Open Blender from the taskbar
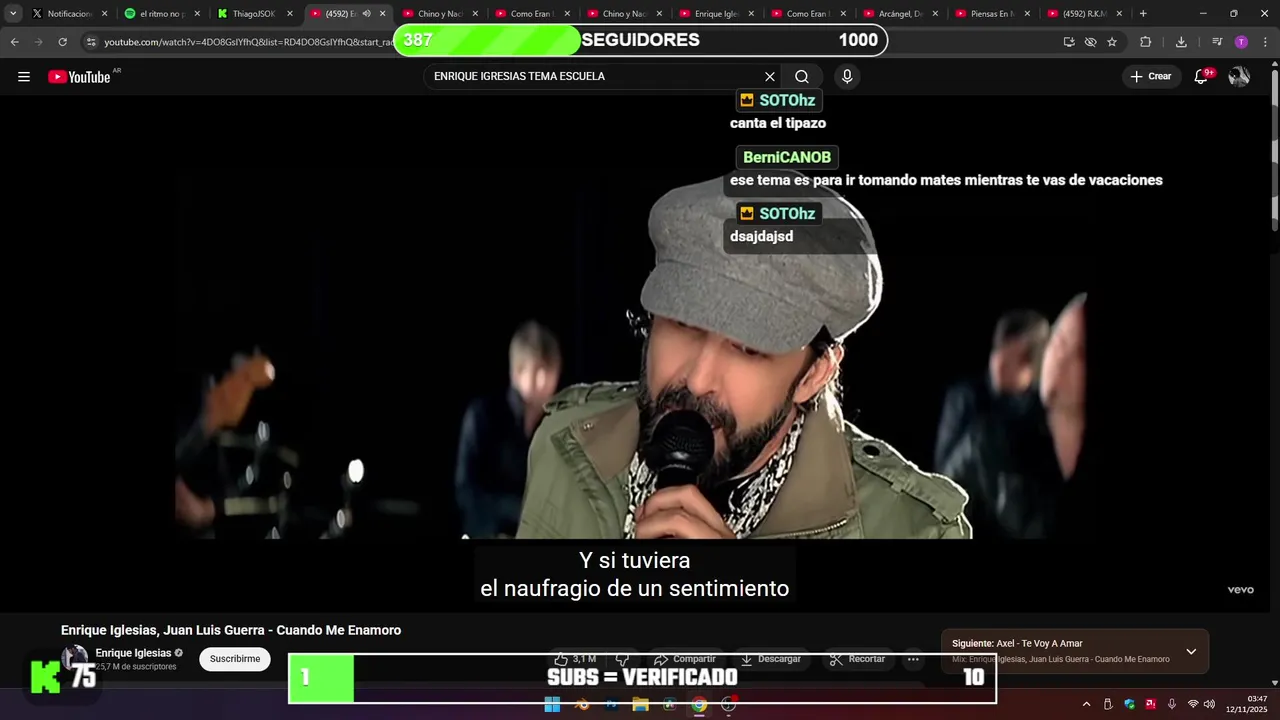 [x=582, y=705]
